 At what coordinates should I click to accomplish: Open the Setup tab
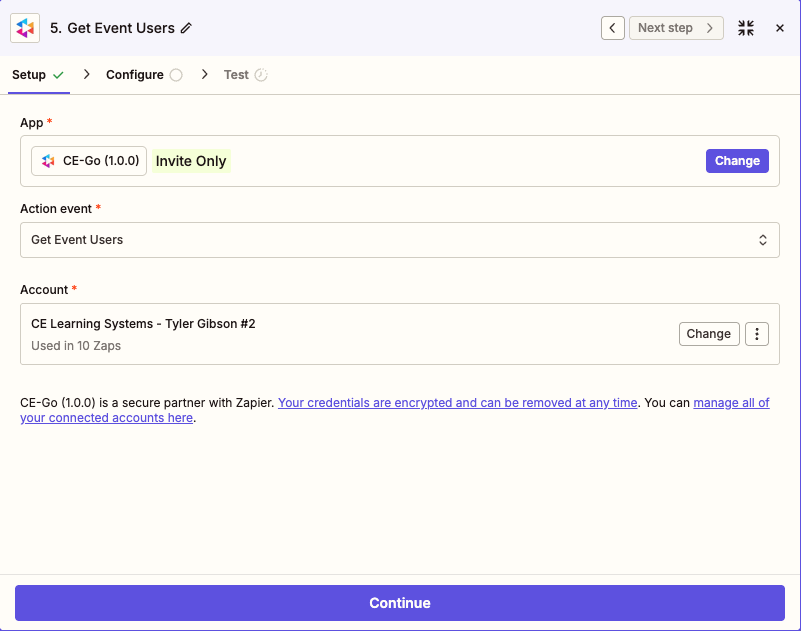coord(38,75)
